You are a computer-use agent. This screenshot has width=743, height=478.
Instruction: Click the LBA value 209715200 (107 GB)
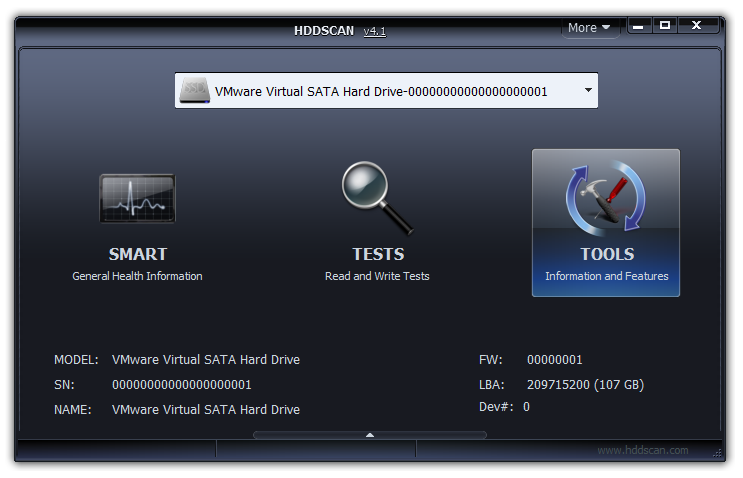[585, 385]
